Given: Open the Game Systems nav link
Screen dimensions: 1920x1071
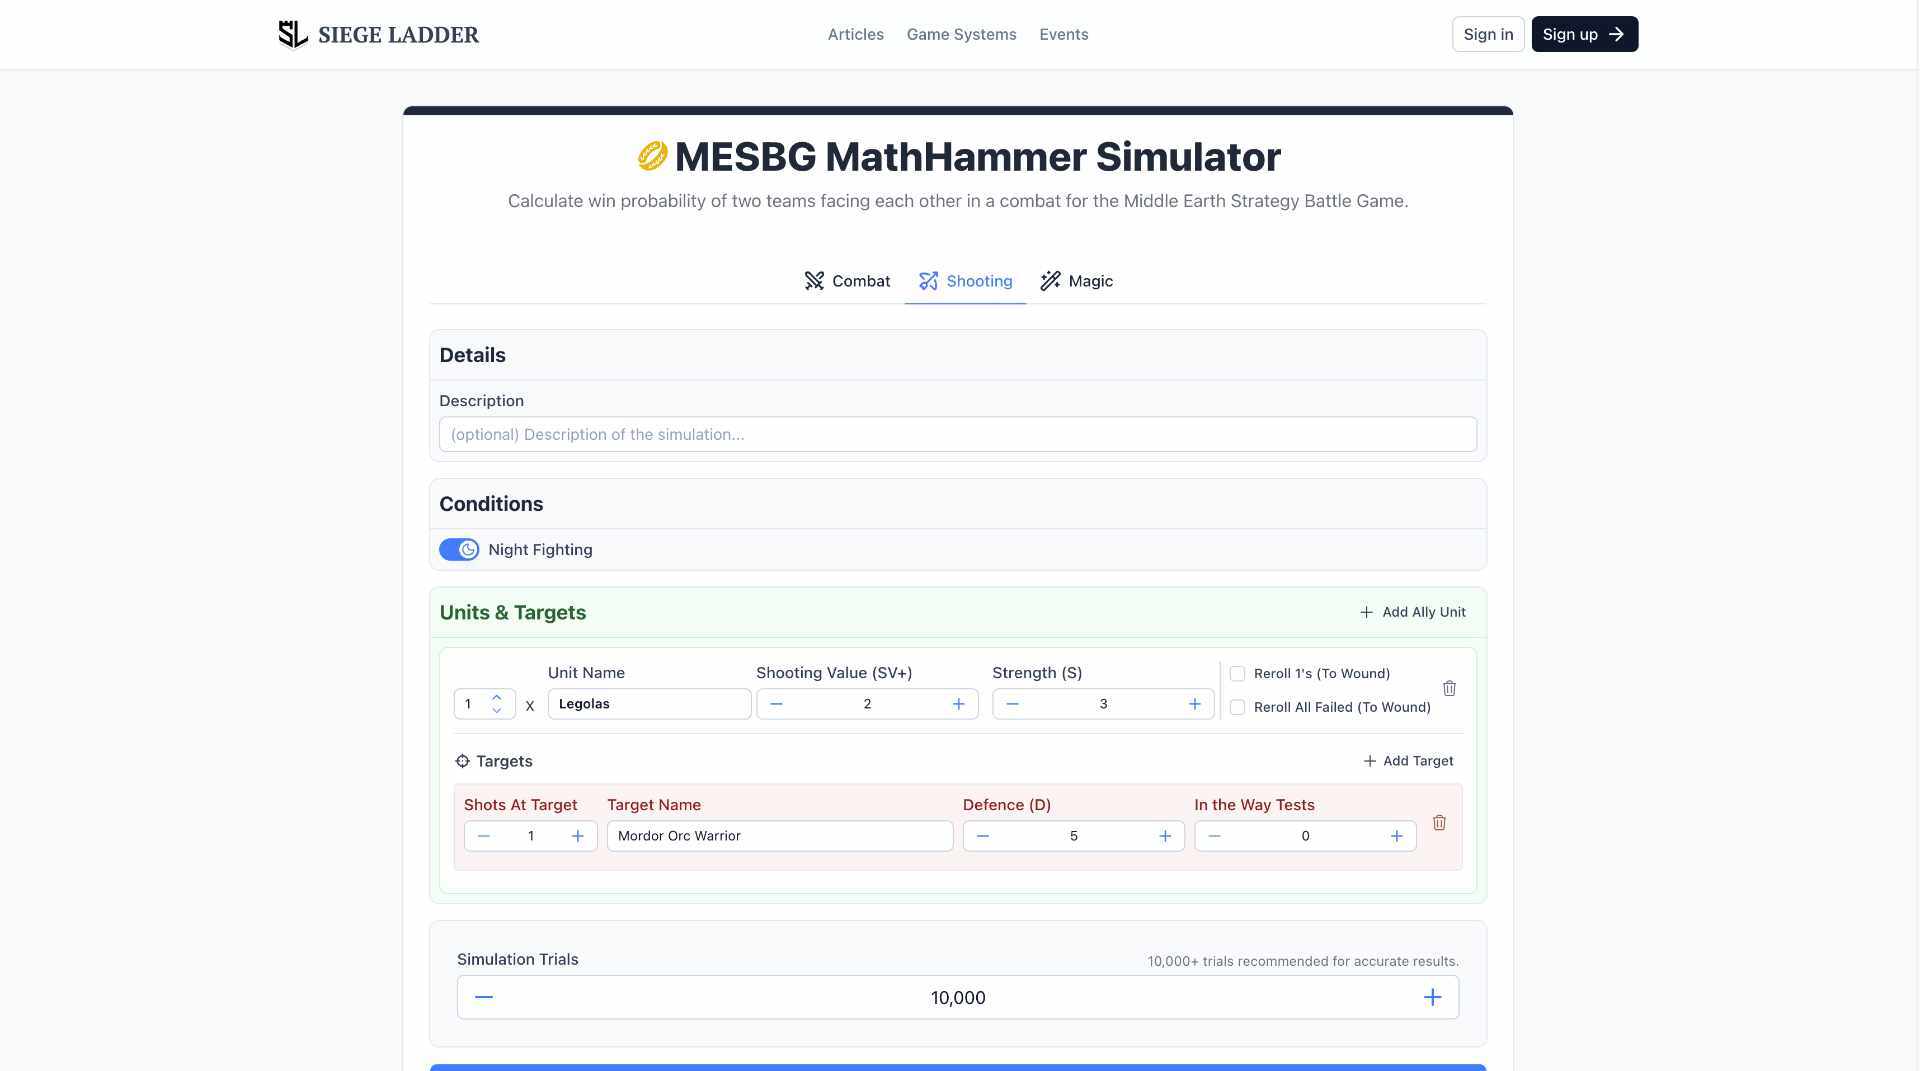Looking at the screenshot, I should coord(961,34).
